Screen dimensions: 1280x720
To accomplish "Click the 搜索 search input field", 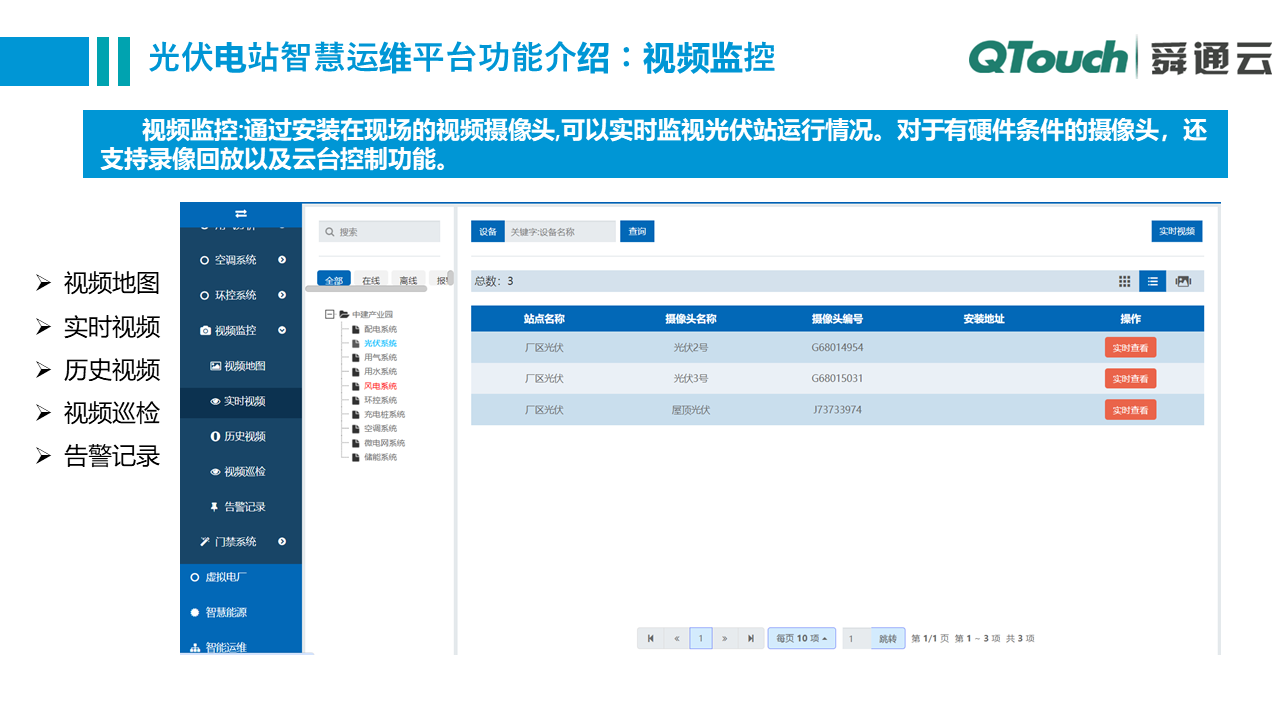I will (379, 231).
